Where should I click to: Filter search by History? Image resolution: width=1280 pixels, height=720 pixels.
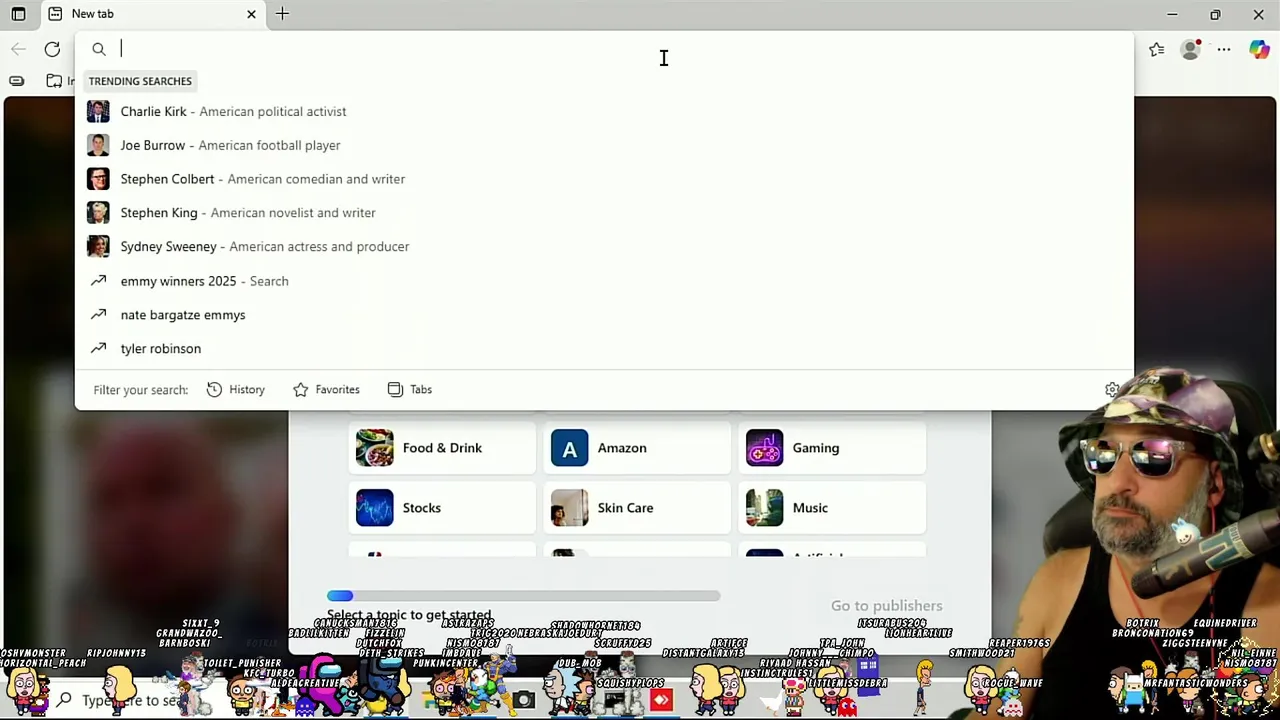[x=236, y=390]
